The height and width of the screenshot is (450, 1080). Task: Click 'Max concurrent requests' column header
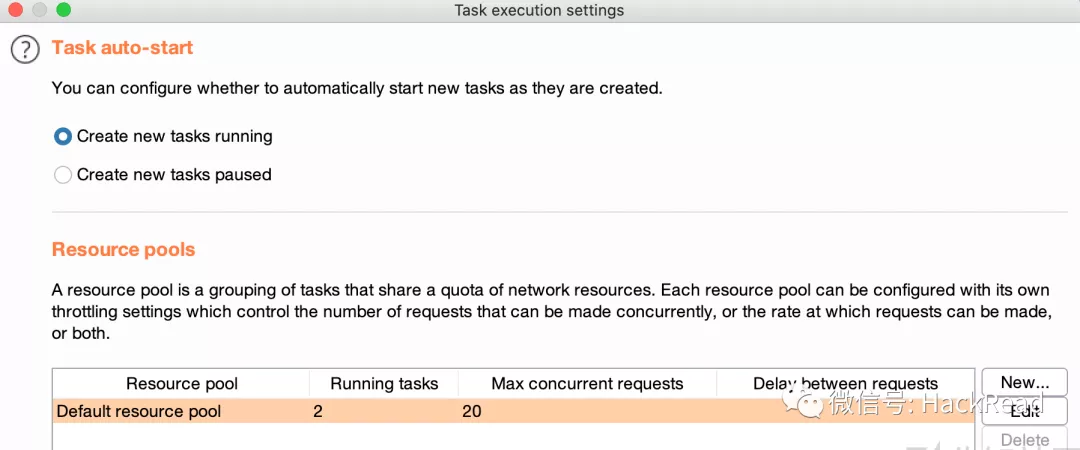tap(587, 384)
